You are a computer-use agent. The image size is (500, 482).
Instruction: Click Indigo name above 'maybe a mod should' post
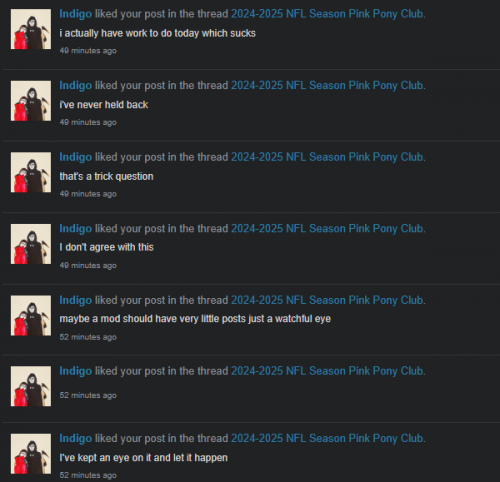[x=76, y=300]
